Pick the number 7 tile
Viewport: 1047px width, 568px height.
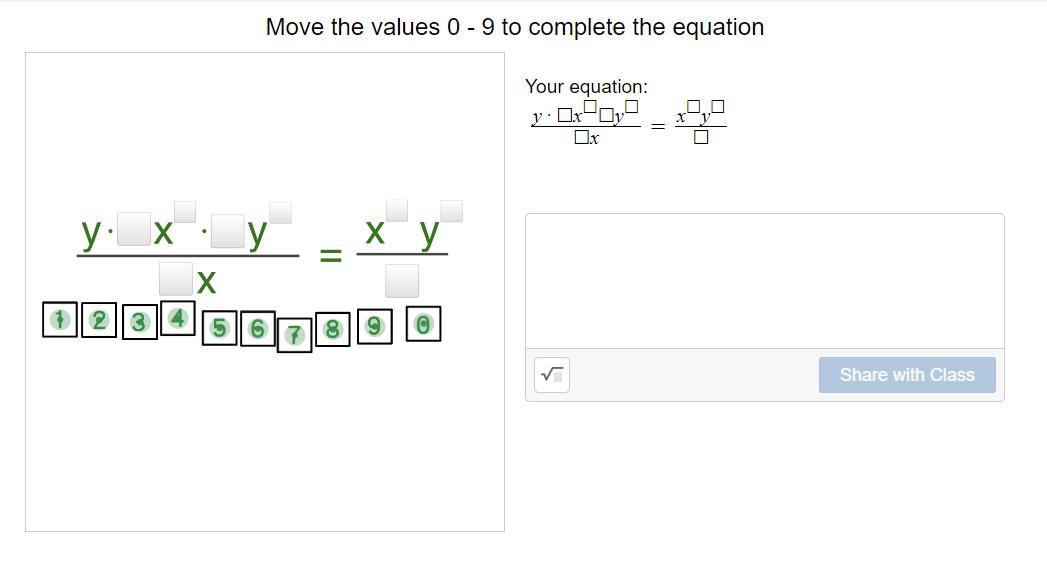(294, 336)
